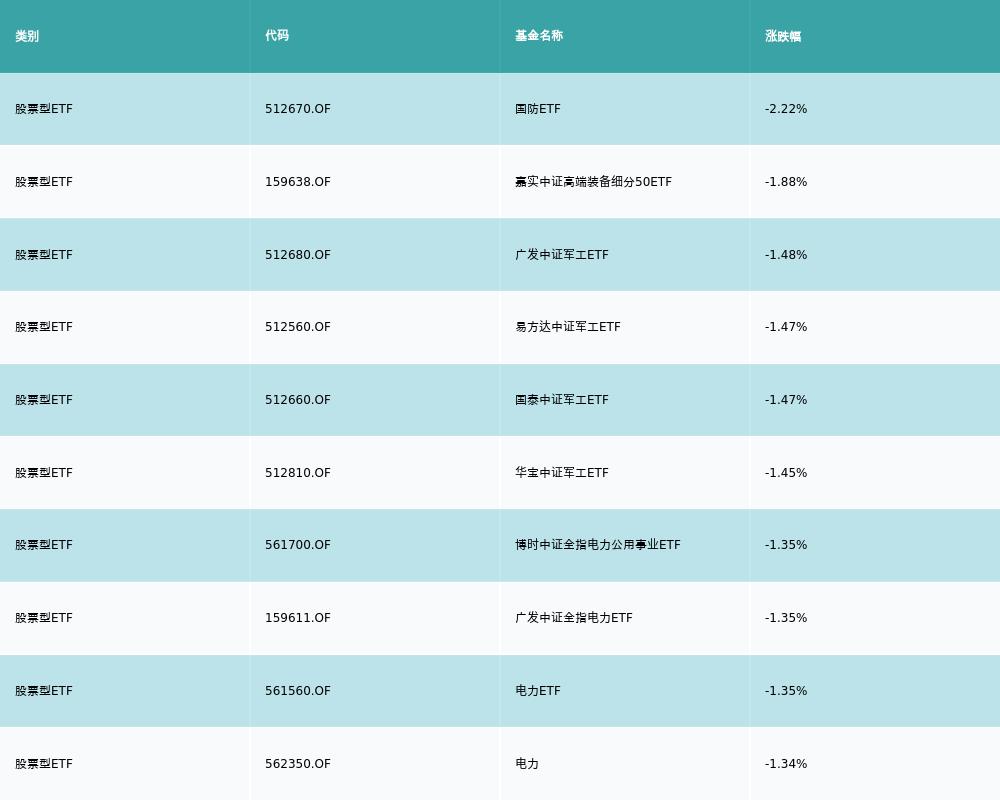The image size is (1000, 800).
Task: Click 股票型ETF in the 562350.OF row
Action: coord(44,764)
